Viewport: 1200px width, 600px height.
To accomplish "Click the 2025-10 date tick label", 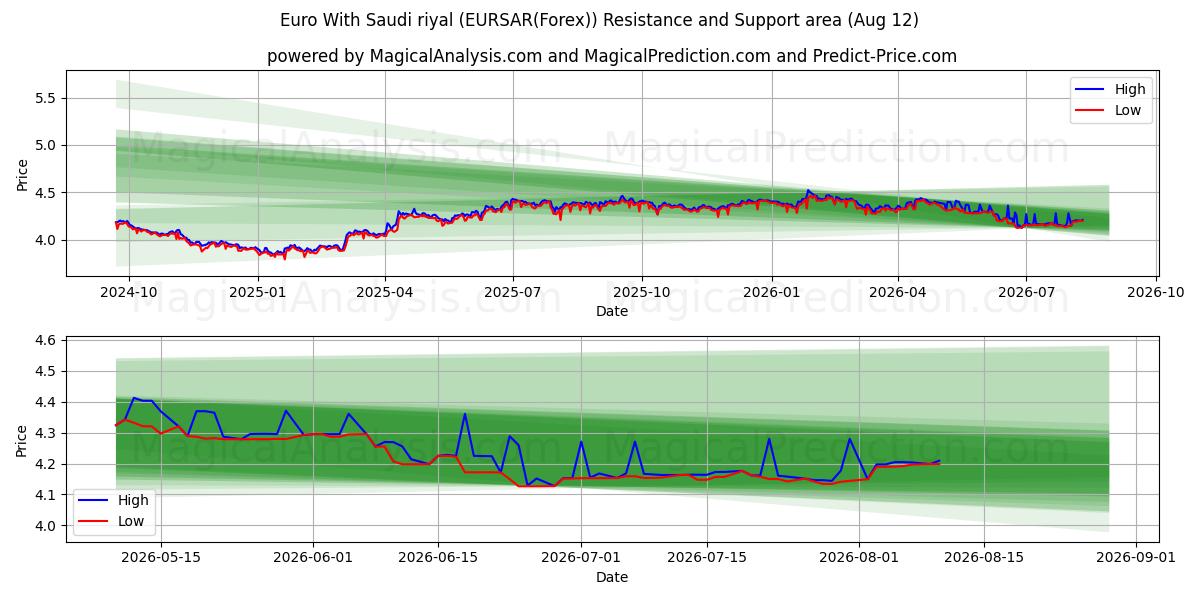I will click(x=642, y=293).
